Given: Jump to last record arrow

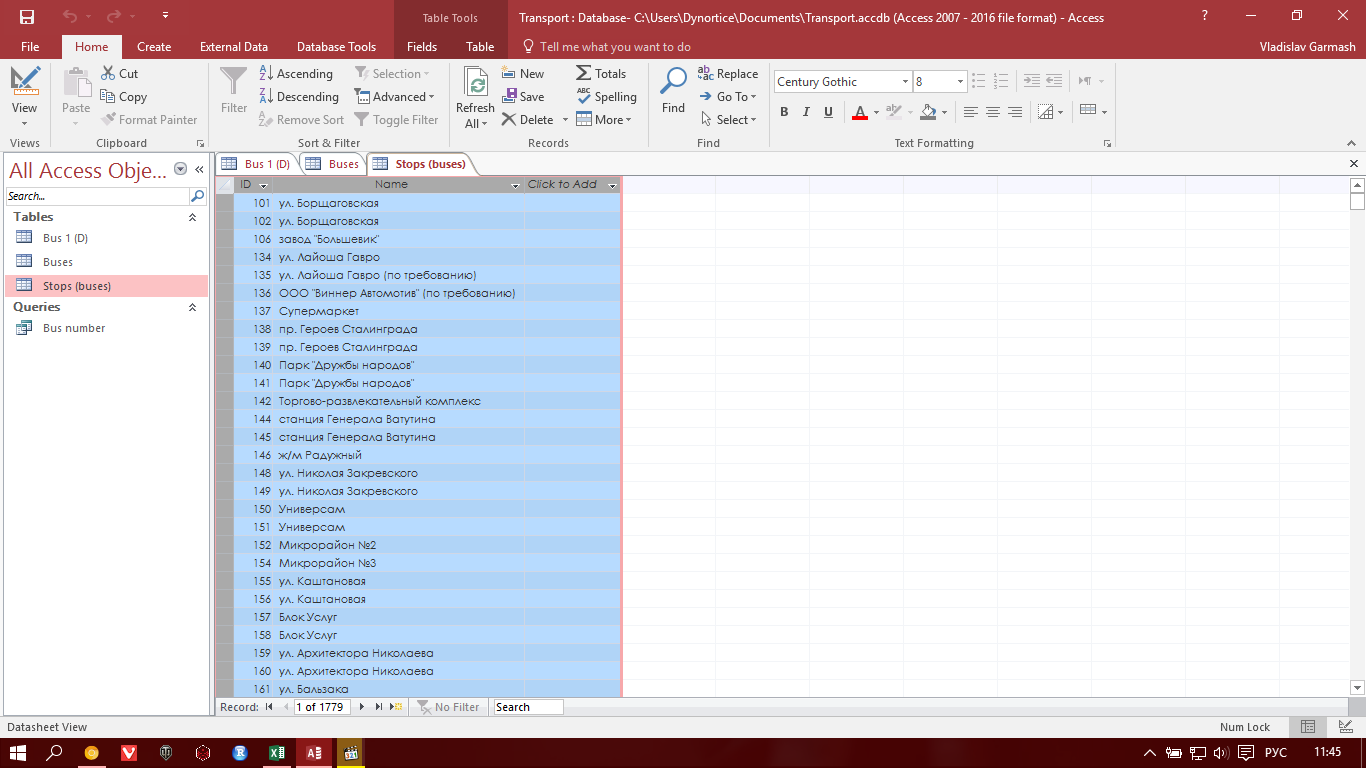Looking at the screenshot, I should coord(379,707).
